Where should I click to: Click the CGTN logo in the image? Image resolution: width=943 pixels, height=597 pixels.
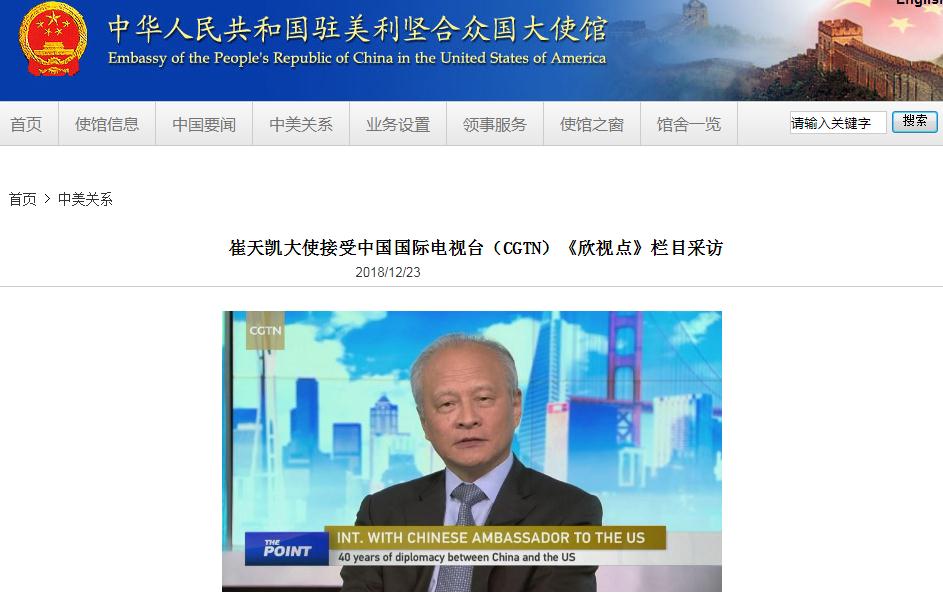point(265,331)
